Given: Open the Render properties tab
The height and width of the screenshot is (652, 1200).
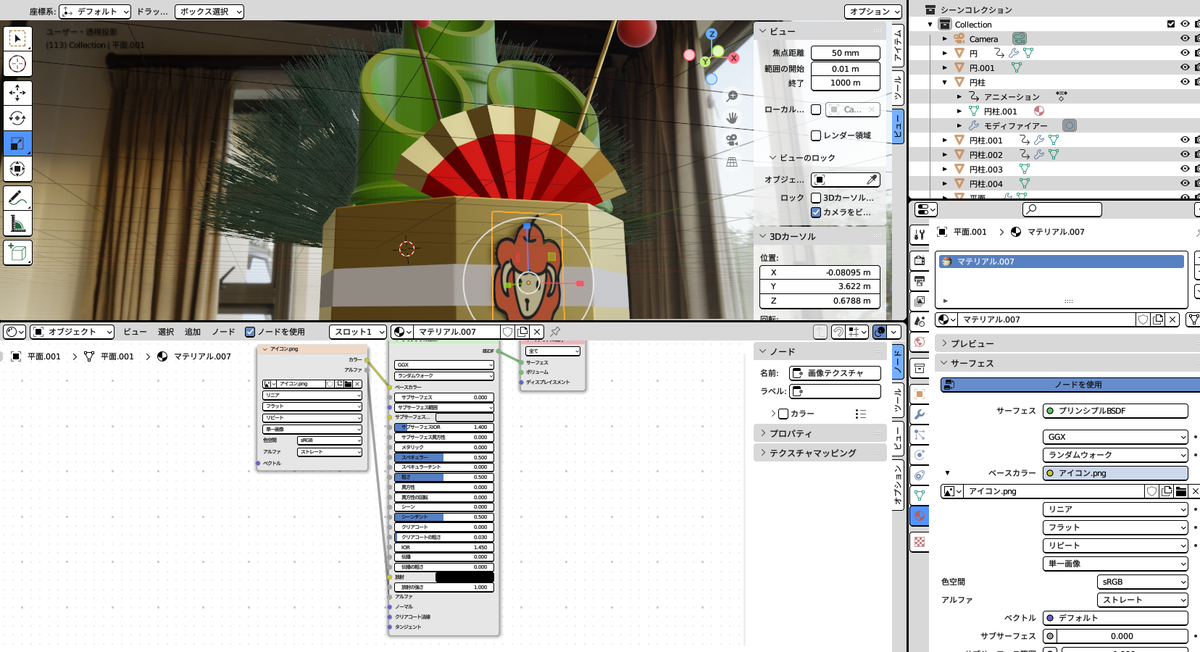Looking at the screenshot, I should [x=919, y=260].
